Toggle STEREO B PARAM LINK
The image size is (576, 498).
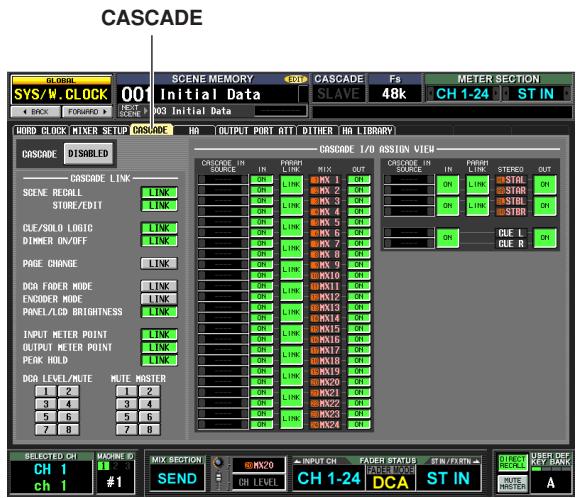pos(478,206)
